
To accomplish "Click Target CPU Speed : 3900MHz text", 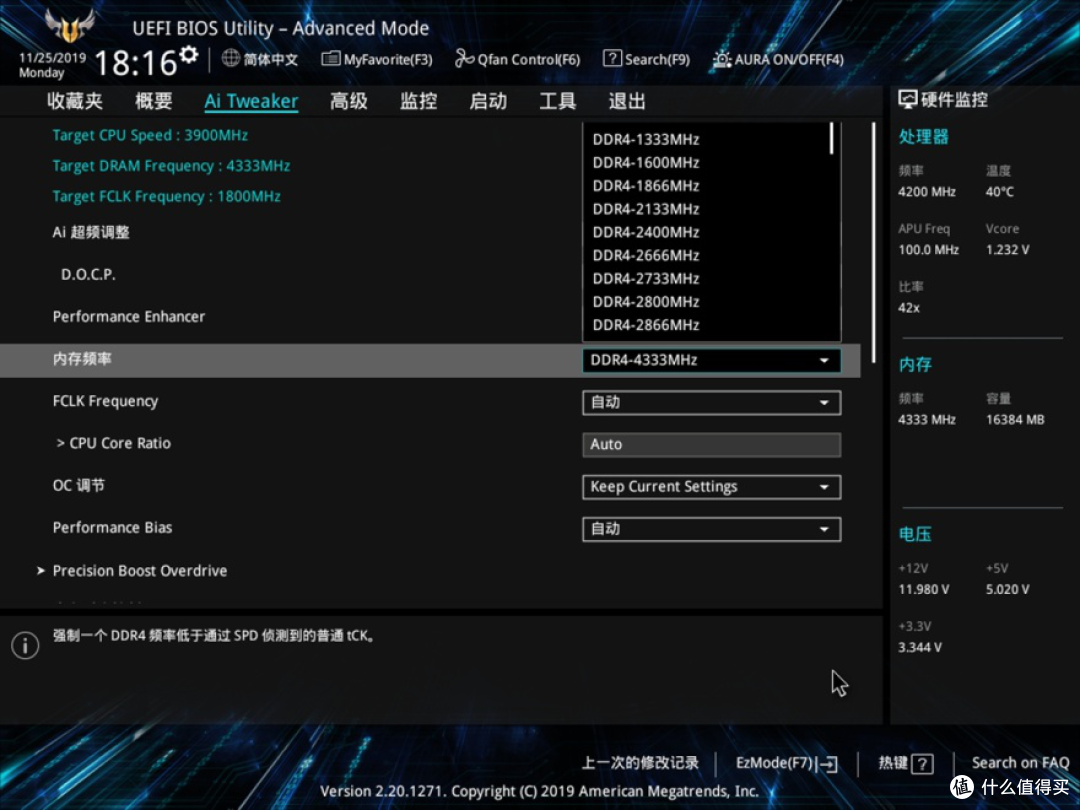I will [x=150, y=135].
